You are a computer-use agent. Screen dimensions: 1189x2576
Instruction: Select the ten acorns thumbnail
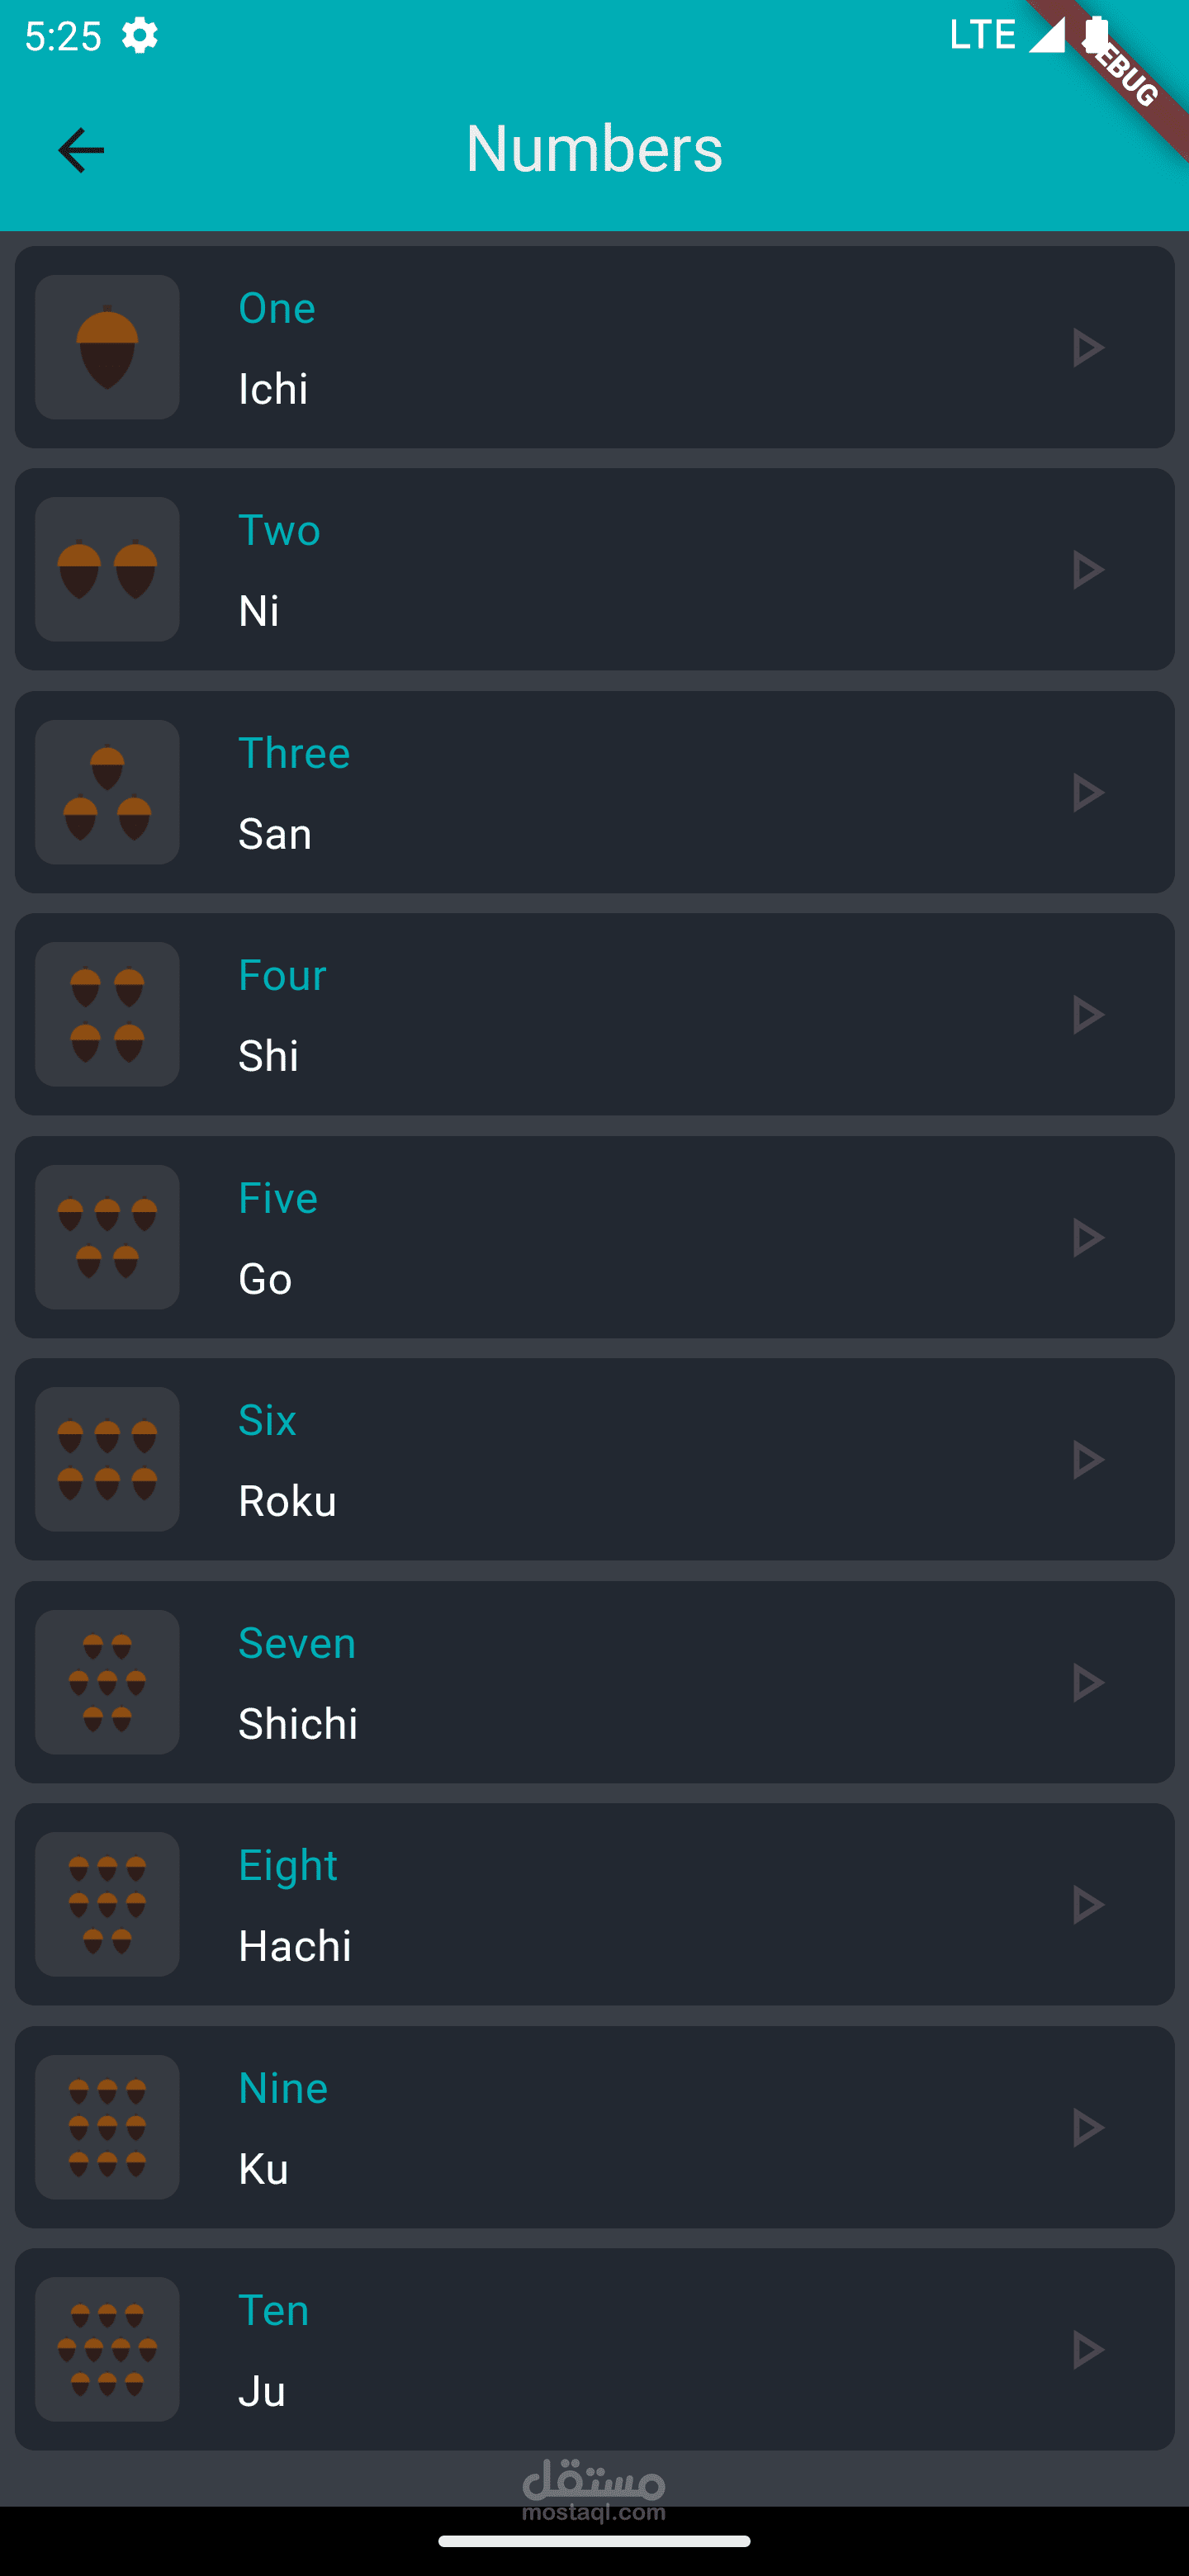pos(107,2350)
